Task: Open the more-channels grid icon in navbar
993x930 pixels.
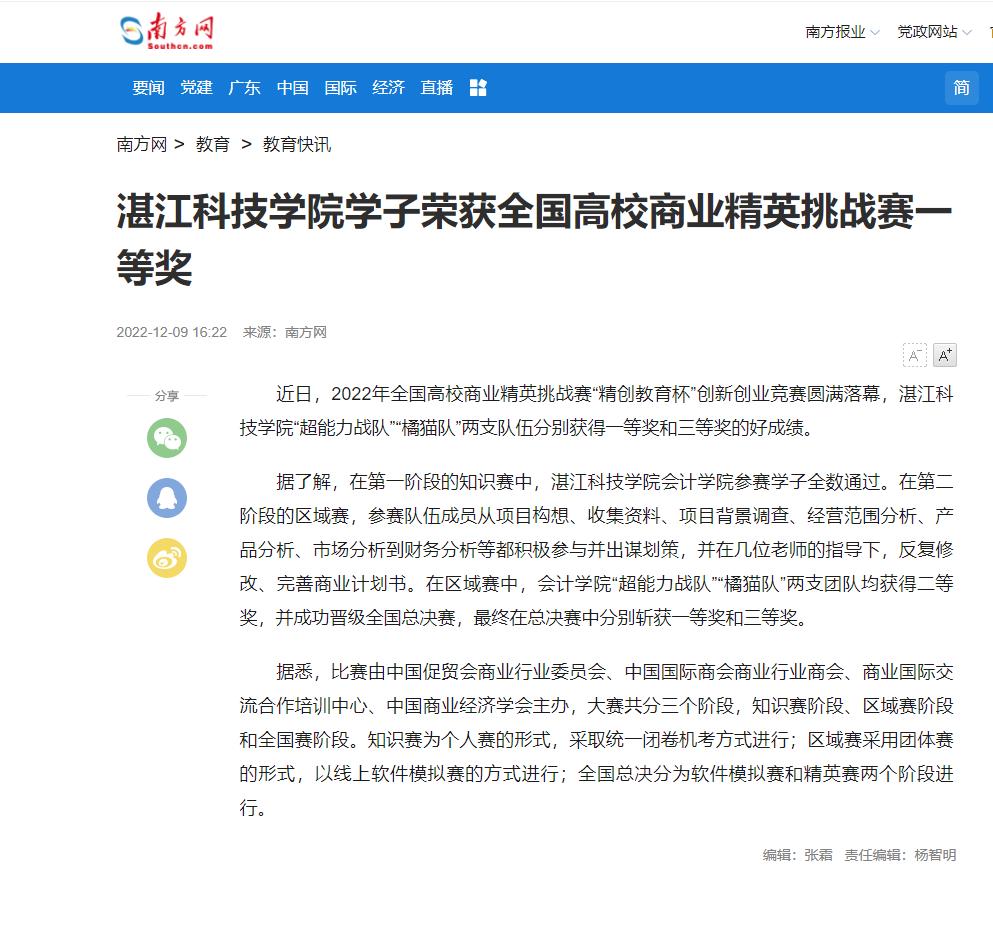Action: tap(478, 87)
